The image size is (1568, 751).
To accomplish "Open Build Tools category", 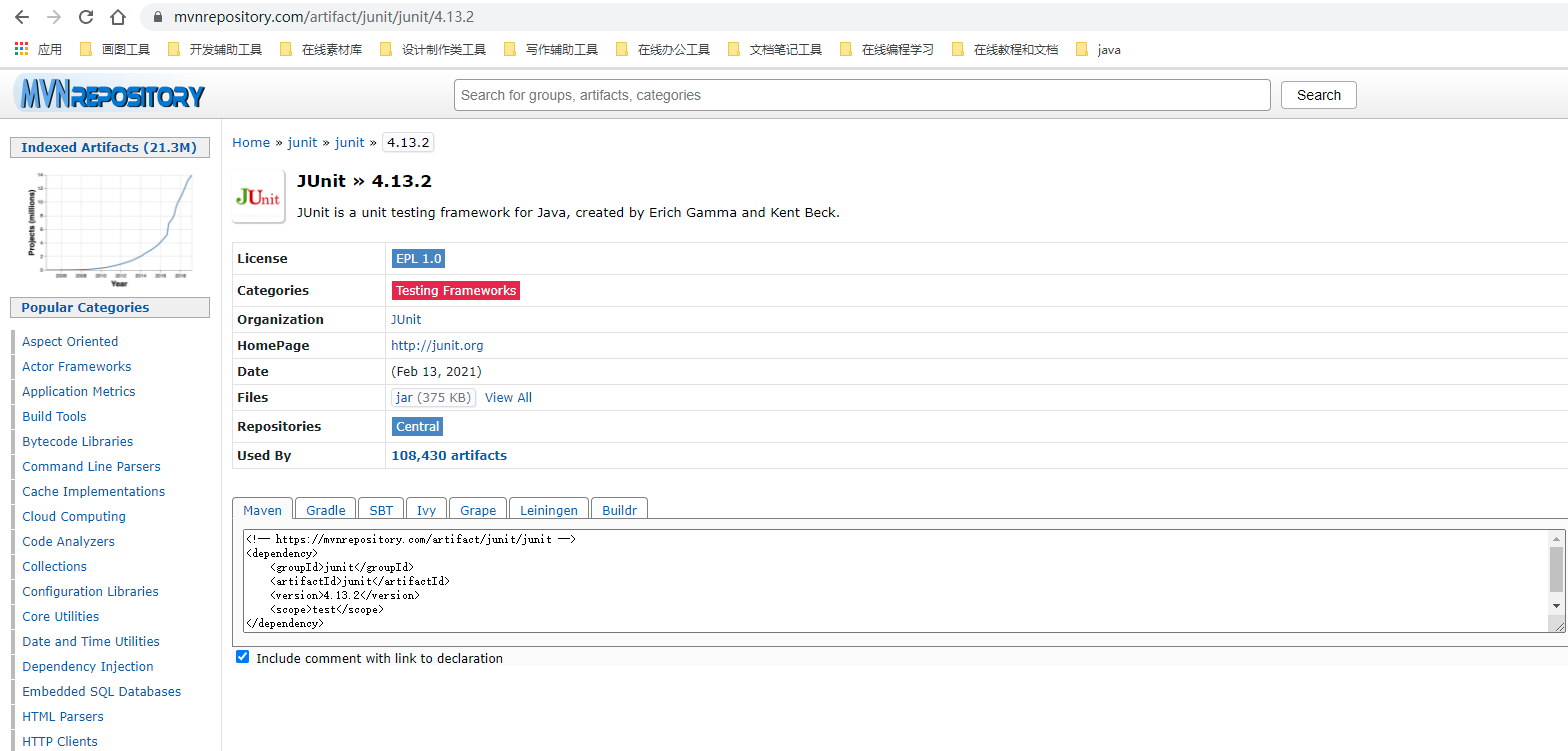I will tap(54, 416).
